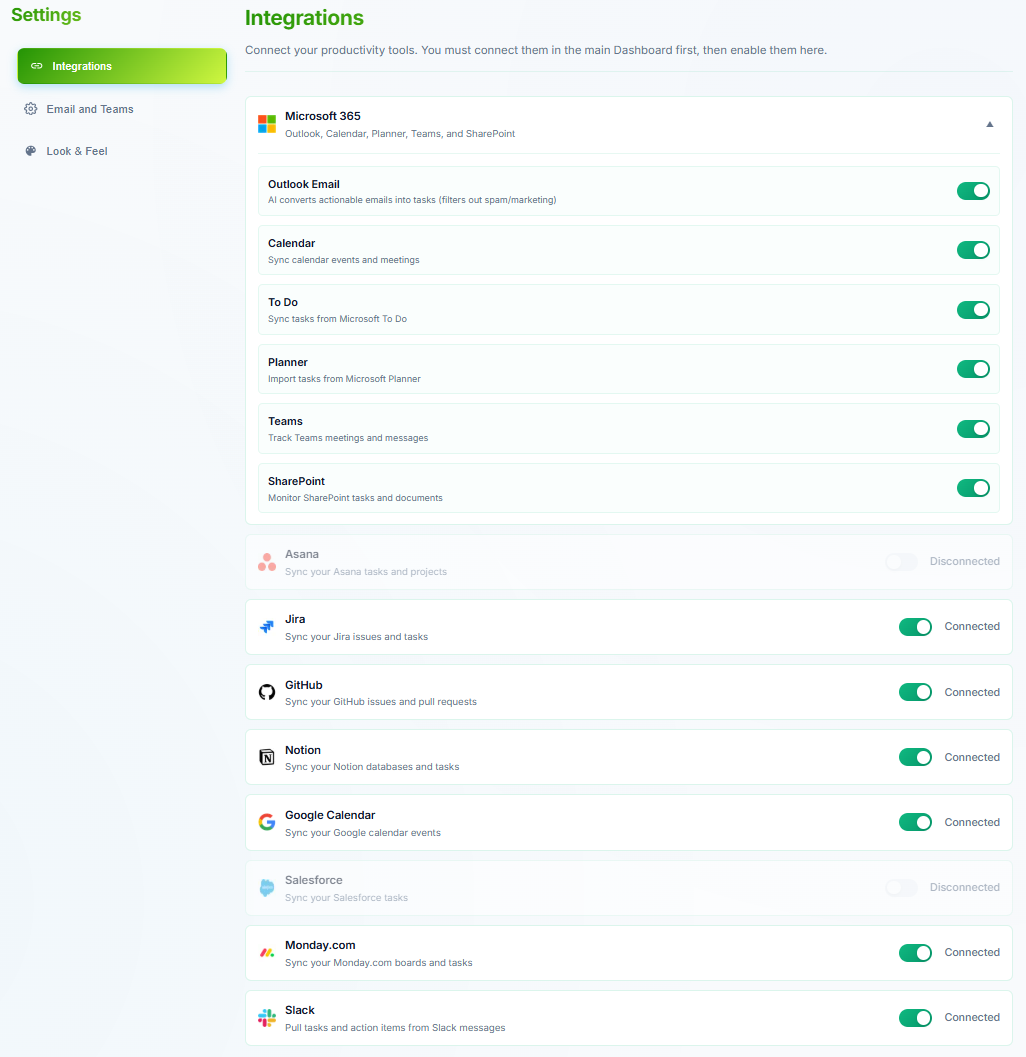Image resolution: width=1026 pixels, height=1057 pixels.
Task: Click the Jira card title
Action: coord(295,620)
